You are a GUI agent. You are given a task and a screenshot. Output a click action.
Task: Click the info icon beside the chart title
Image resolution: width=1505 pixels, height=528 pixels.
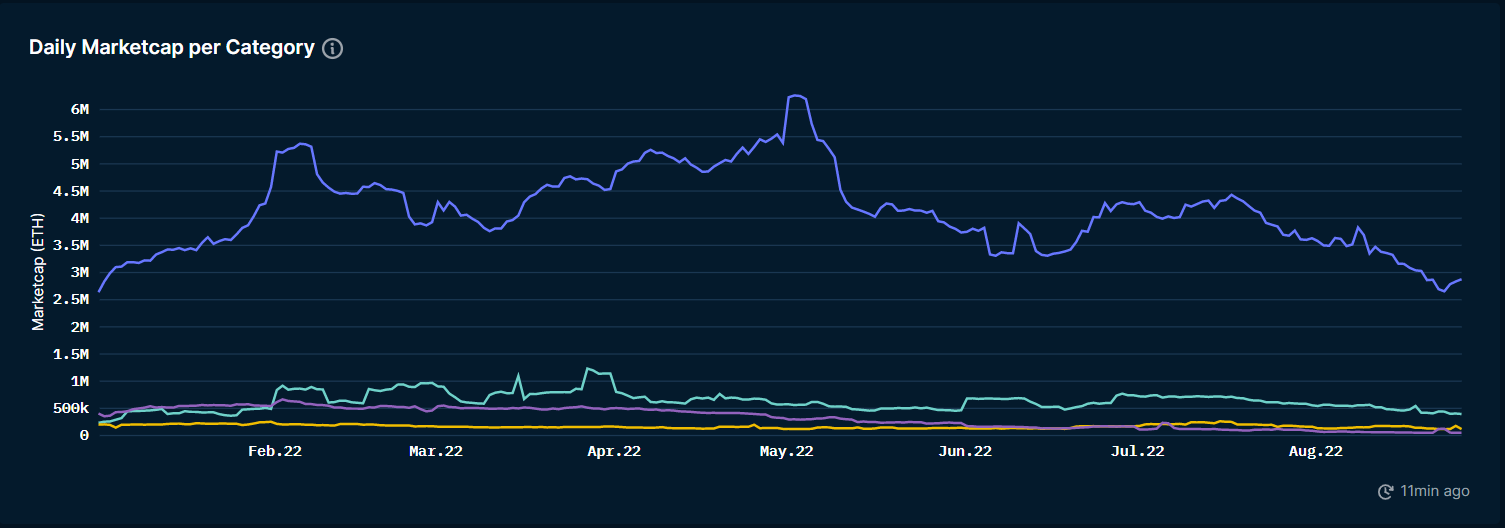click(333, 49)
